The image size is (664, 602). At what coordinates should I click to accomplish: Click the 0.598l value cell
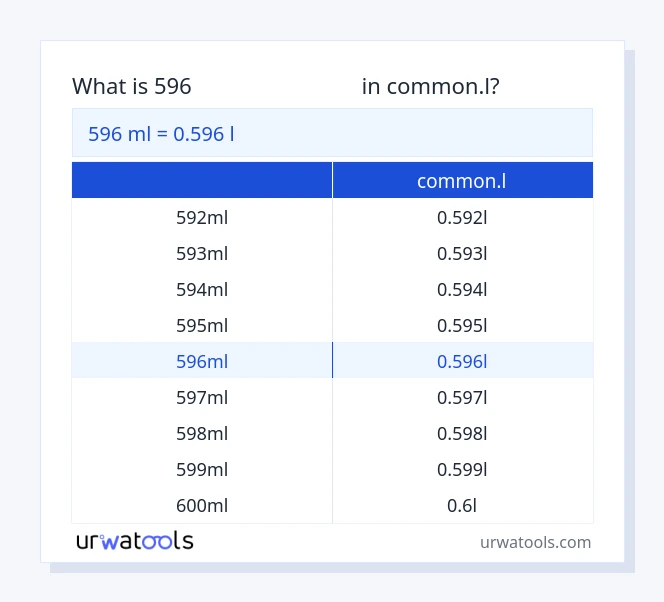point(462,433)
